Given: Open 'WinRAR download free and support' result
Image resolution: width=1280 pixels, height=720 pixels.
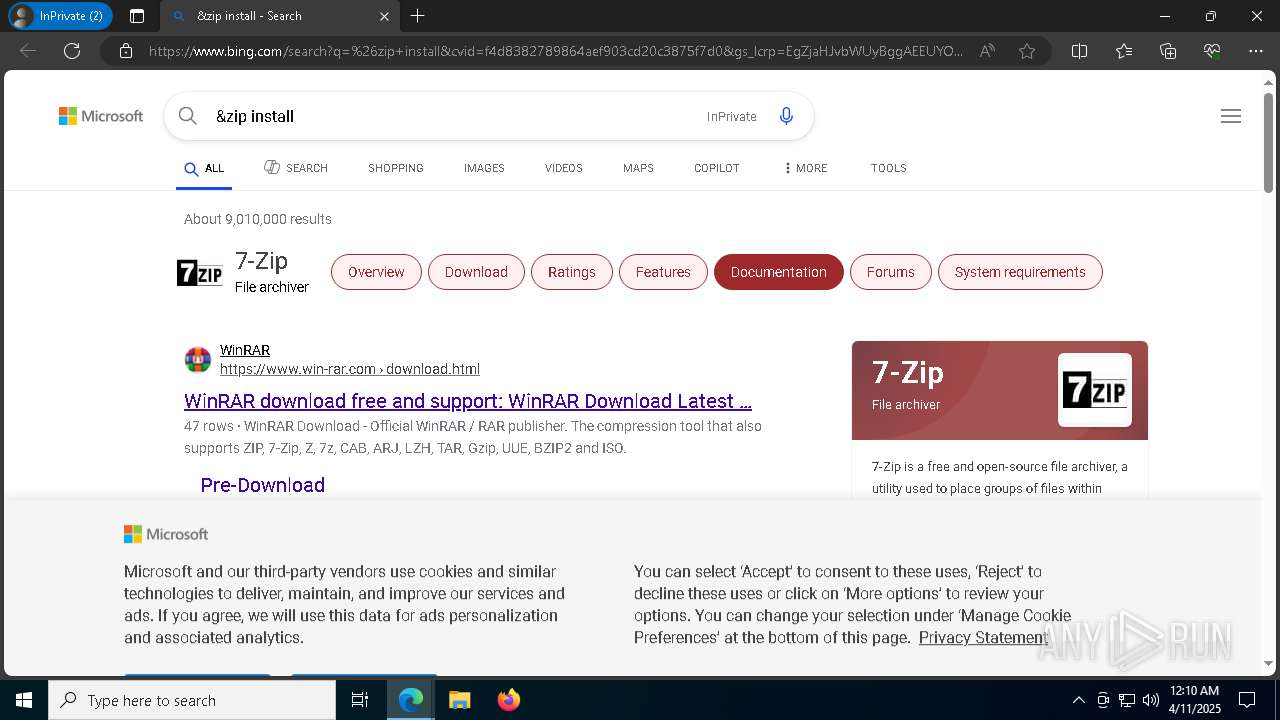Looking at the screenshot, I should [468, 401].
